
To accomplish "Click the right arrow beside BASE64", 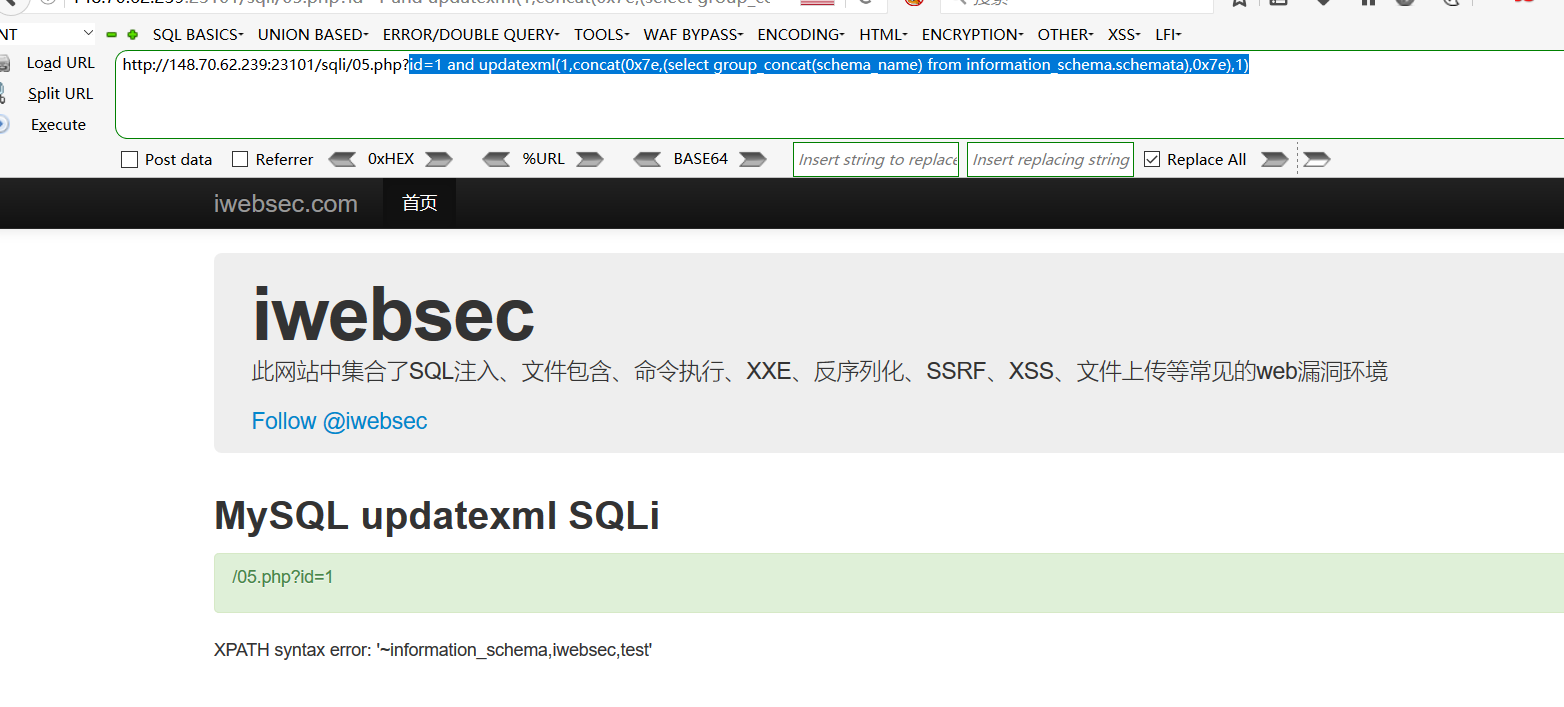I will click(753, 159).
